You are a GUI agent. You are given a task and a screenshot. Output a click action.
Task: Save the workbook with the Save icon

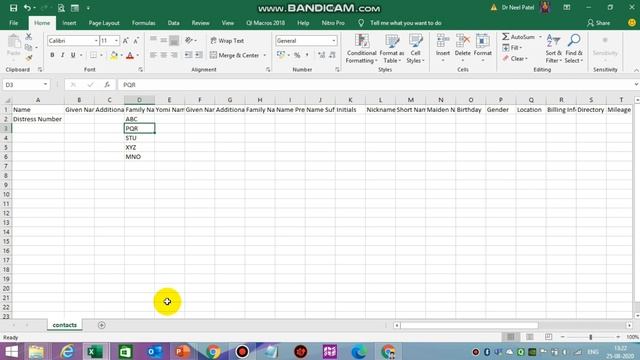(13, 8)
